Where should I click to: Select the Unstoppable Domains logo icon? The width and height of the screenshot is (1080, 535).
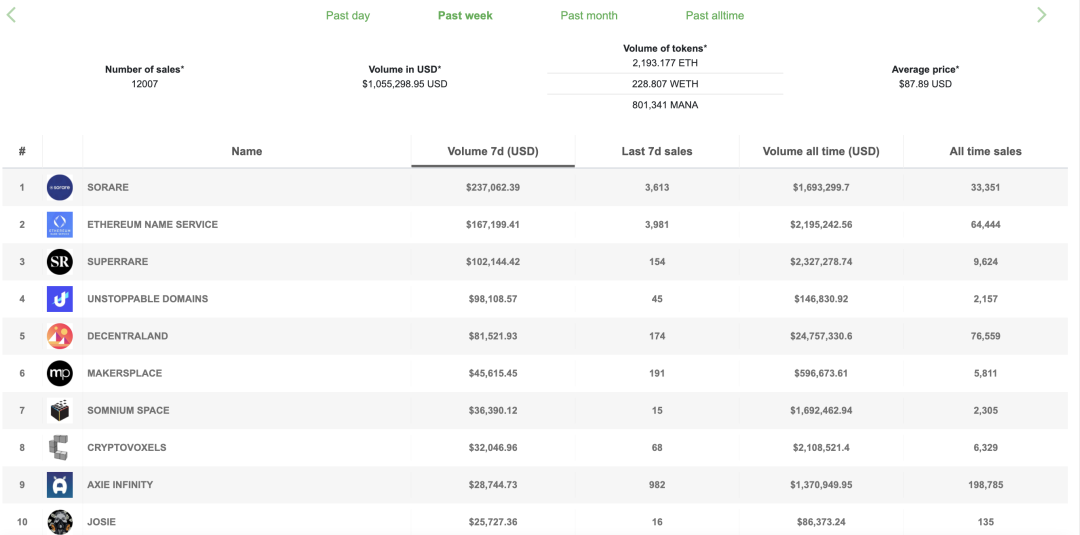[60, 299]
